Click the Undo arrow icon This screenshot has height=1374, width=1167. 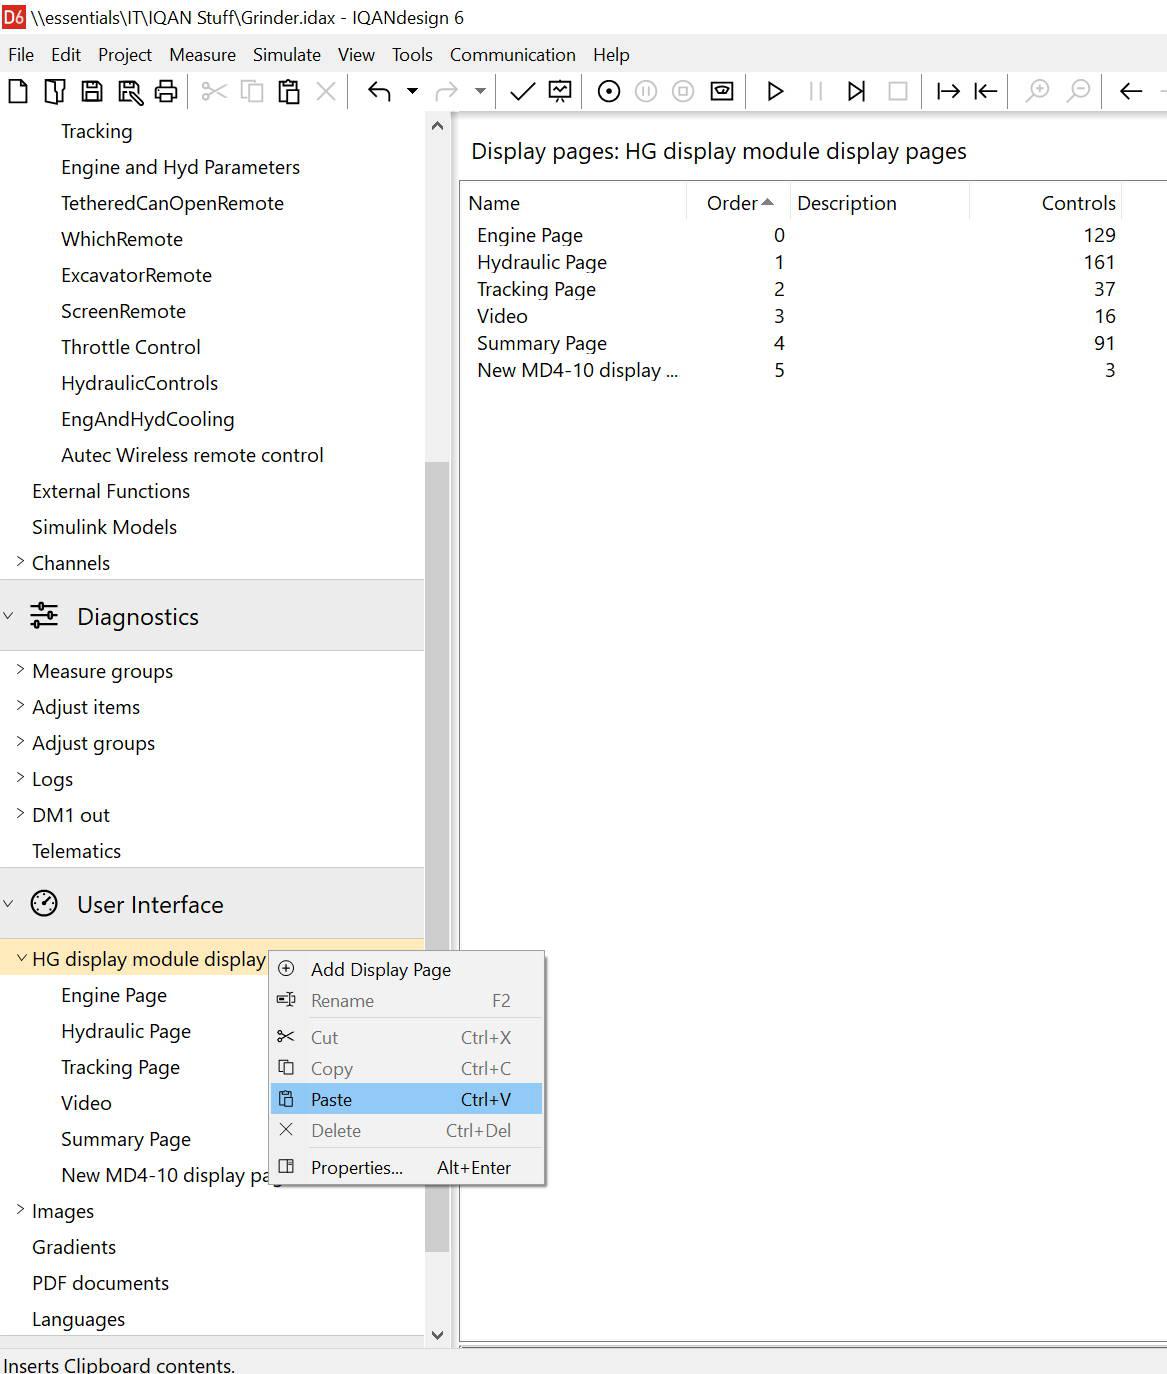point(379,92)
